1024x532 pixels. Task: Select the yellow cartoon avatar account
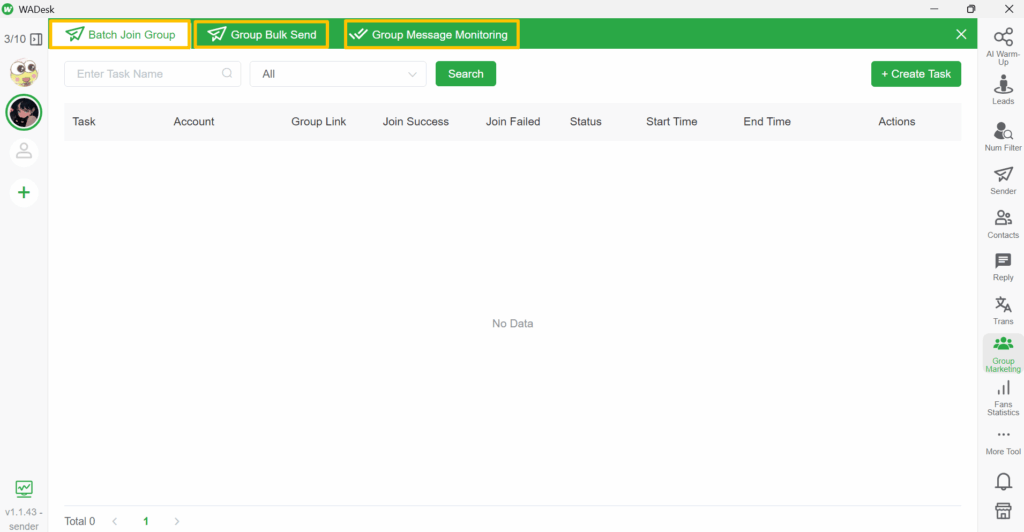(24, 72)
